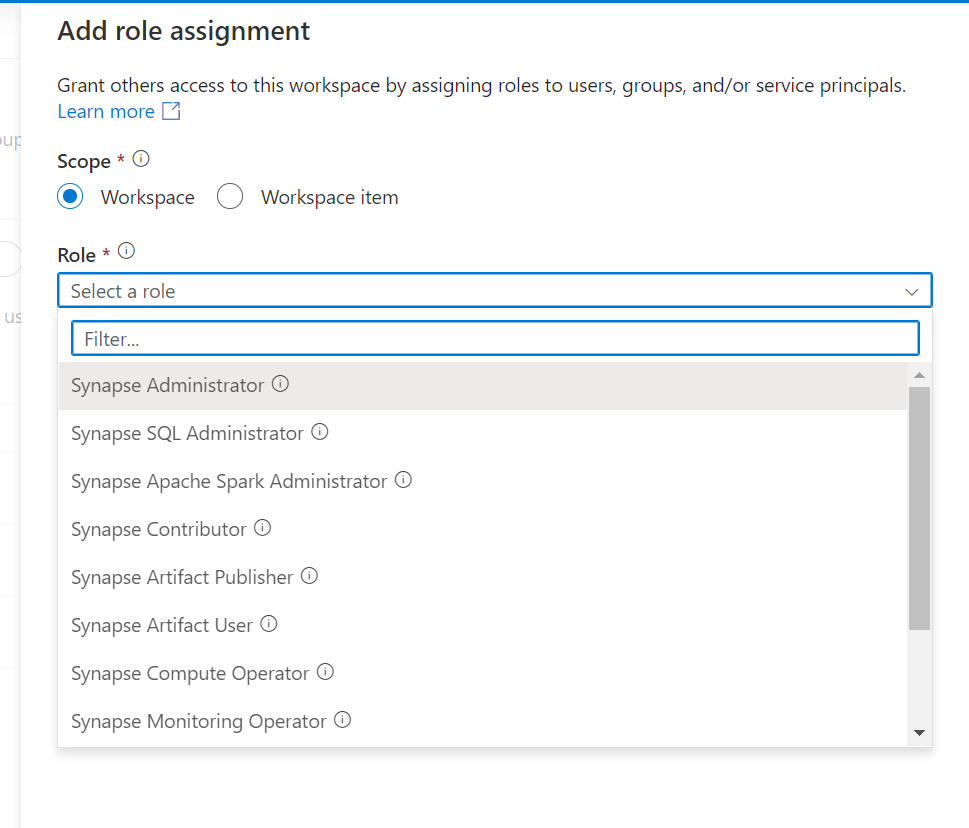The width and height of the screenshot is (969, 828).
Task: Open the Role info tooltip icon
Action: 126,251
